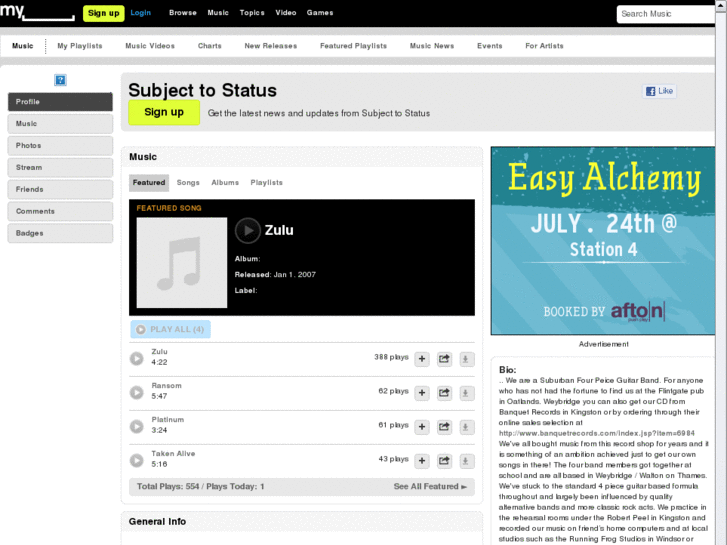Go to Music Videos
The width and height of the screenshot is (727, 545).
click(x=150, y=46)
